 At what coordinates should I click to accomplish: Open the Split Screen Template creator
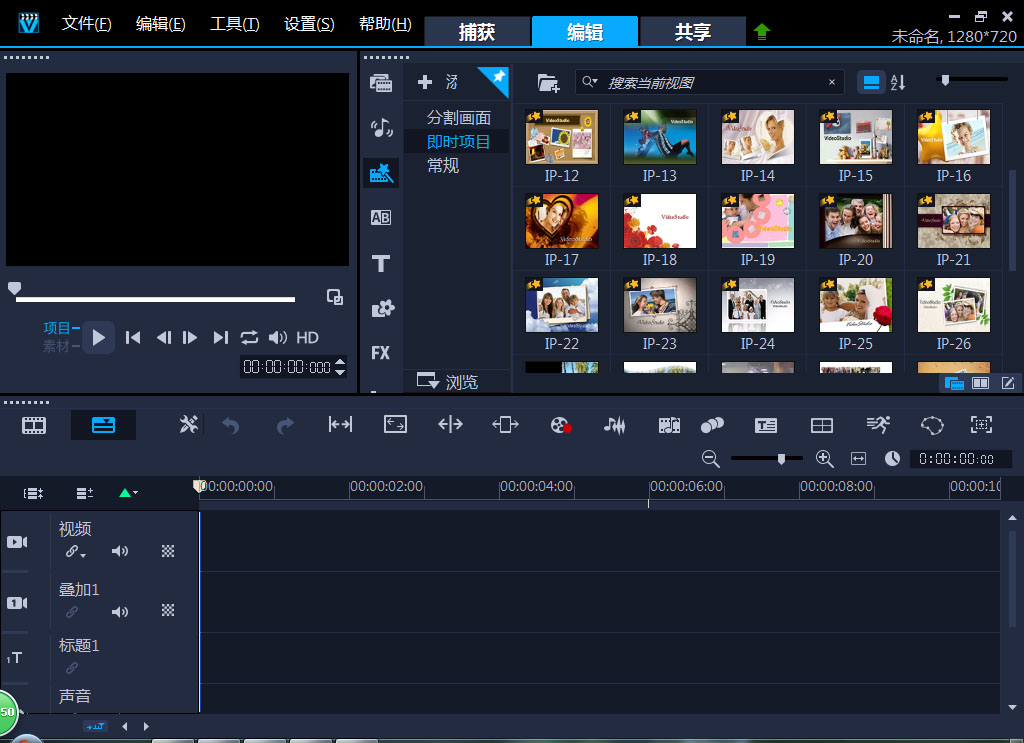(x=821, y=425)
